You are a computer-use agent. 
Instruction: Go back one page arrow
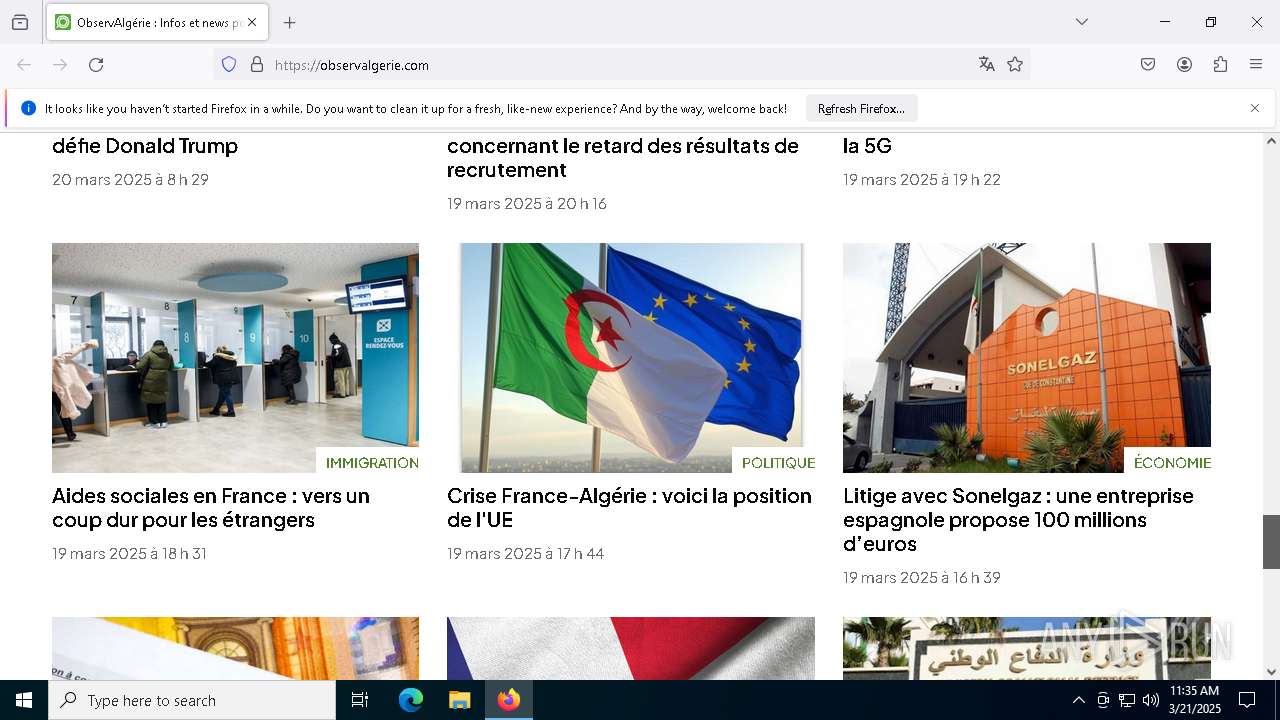(x=24, y=65)
